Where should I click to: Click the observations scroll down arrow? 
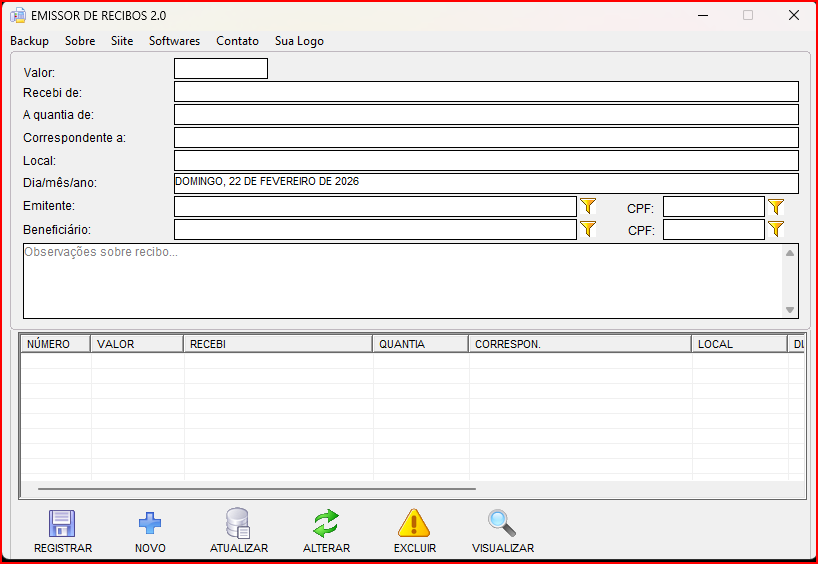tap(791, 310)
